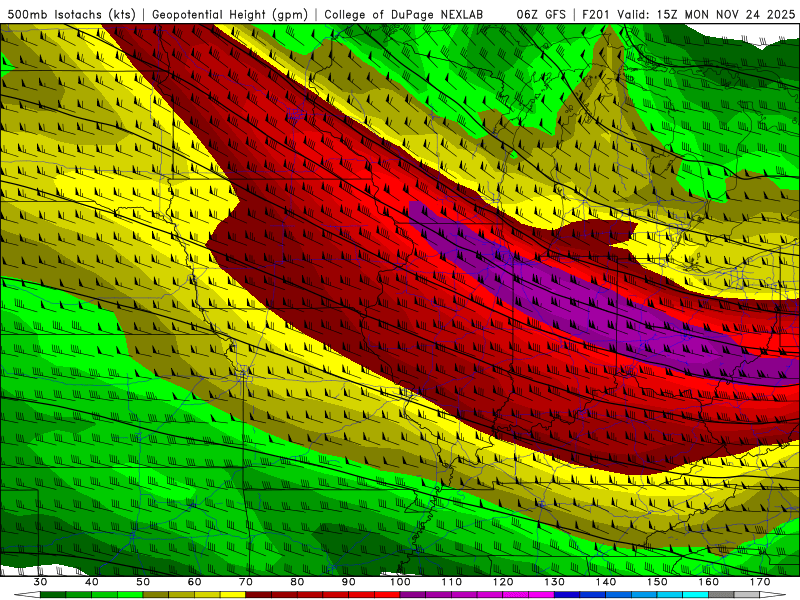
Task: Click the legend value 90
Action: click(x=348, y=582)
